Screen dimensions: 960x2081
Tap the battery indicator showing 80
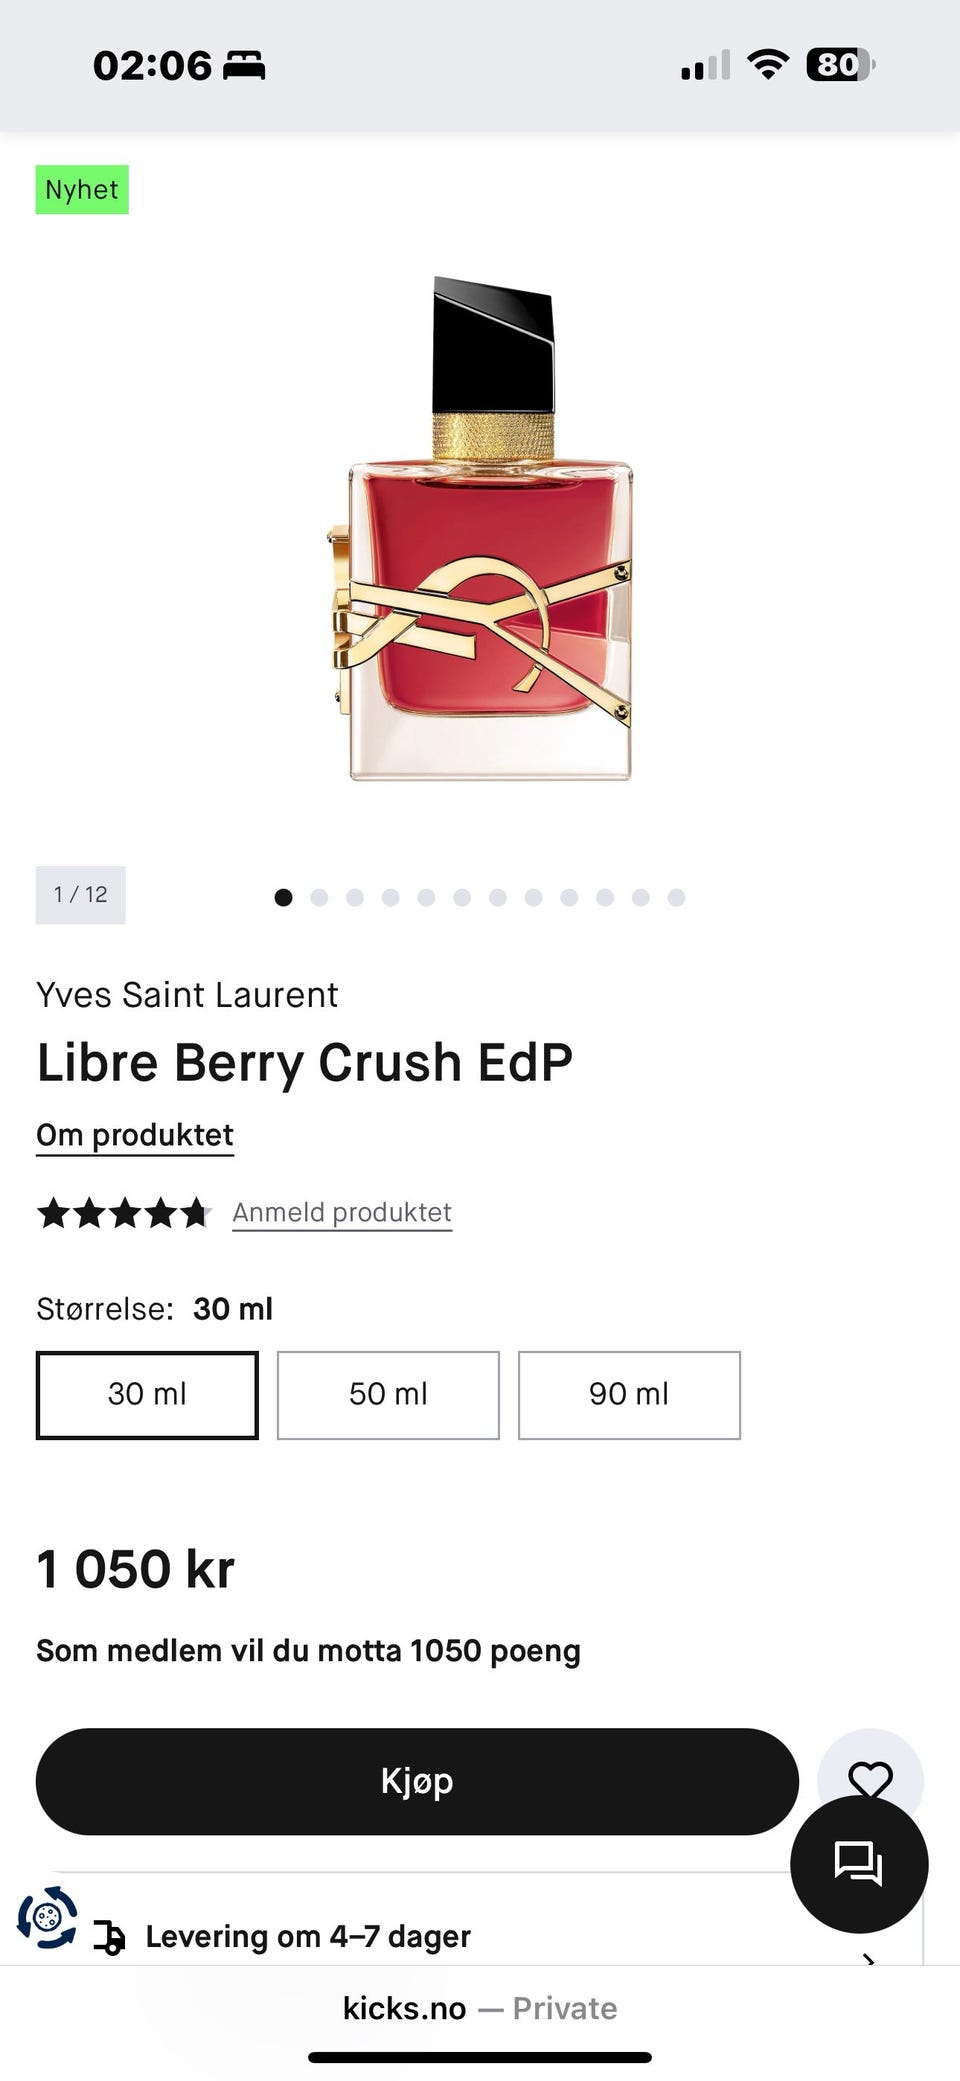(840, 65)
